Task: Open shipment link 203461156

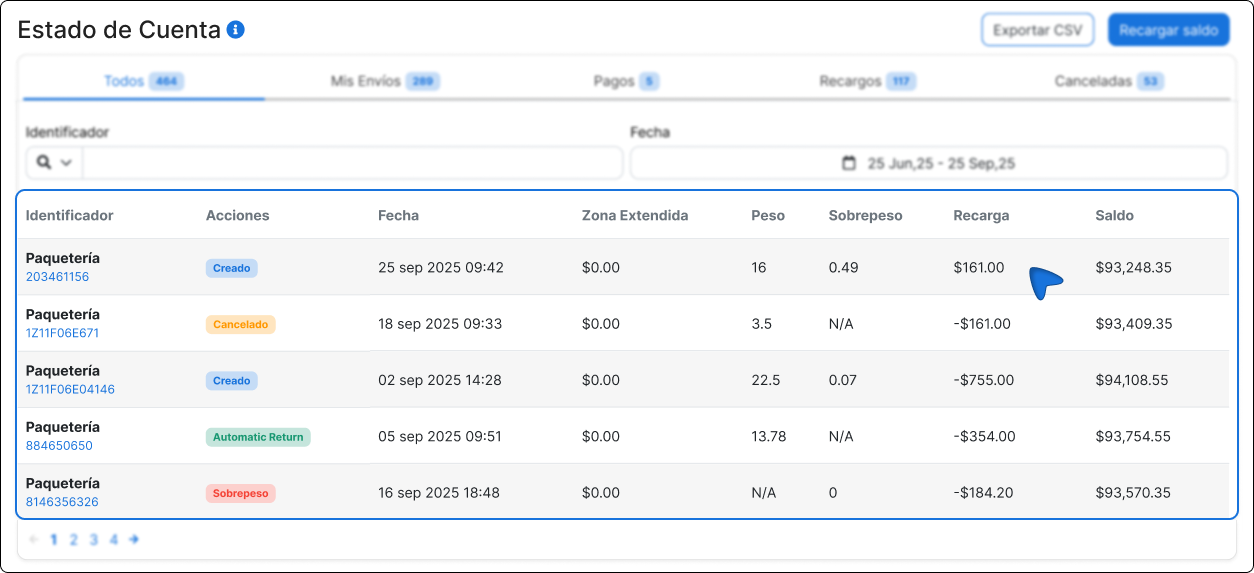Action: 57,277
